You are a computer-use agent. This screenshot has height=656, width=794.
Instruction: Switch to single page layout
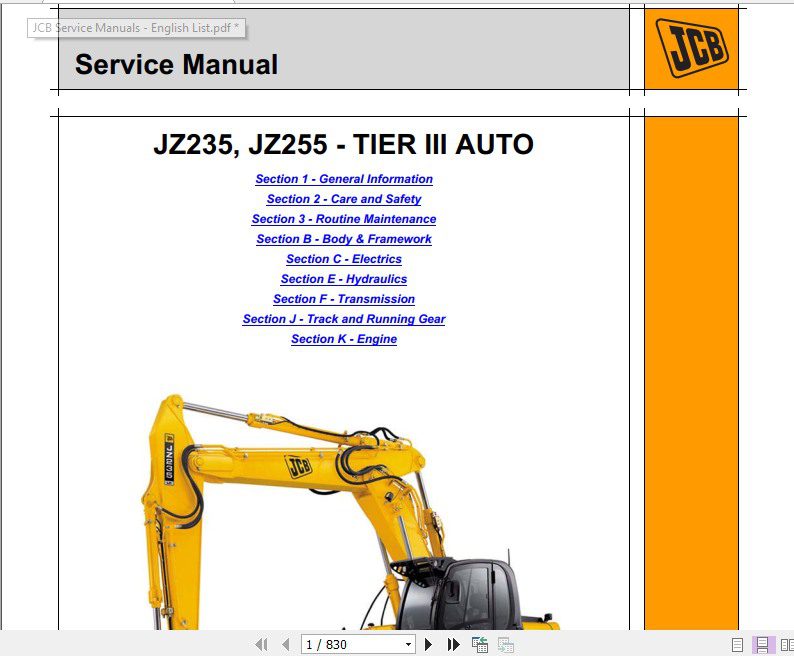(x=737, y=645)
